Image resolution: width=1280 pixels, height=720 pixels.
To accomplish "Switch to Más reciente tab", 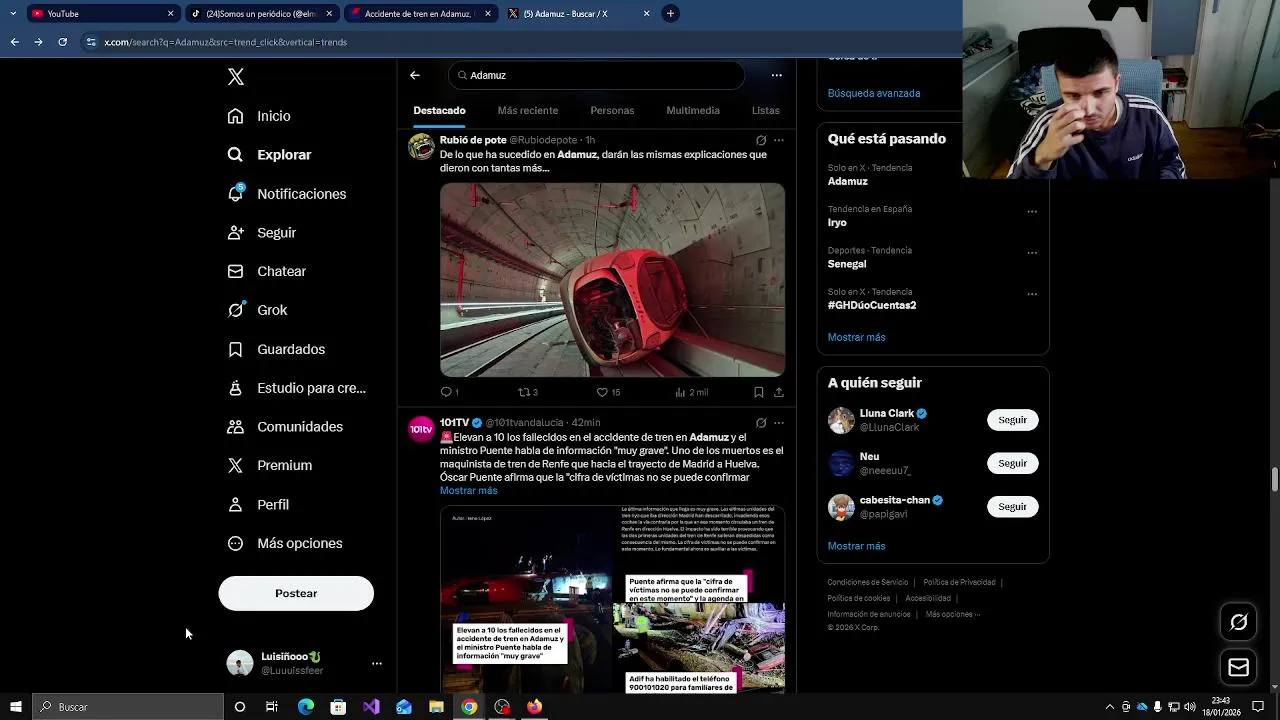I will coord(527,110).
